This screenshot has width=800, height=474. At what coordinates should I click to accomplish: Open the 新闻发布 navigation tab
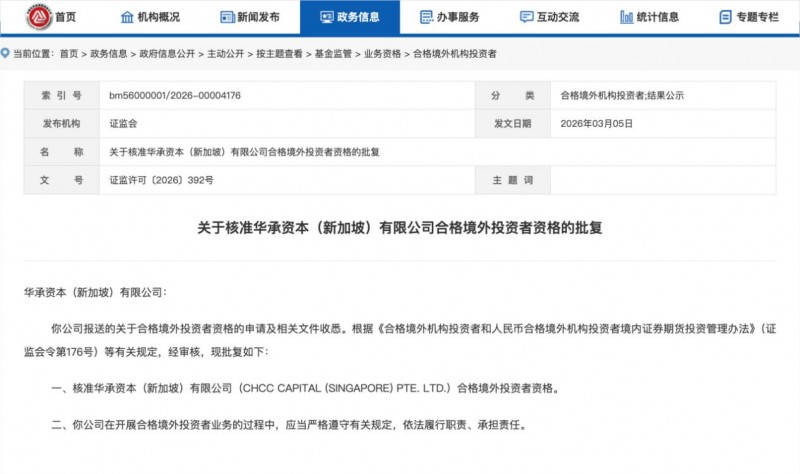250,17
